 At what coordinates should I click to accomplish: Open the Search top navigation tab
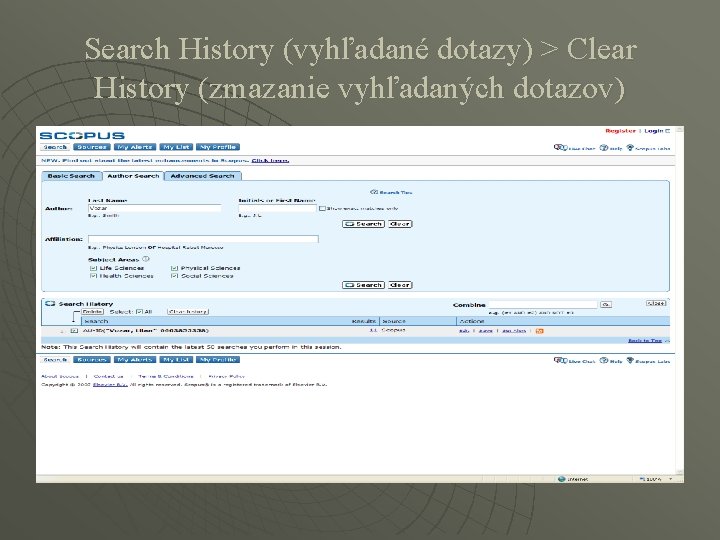point(55,147)
